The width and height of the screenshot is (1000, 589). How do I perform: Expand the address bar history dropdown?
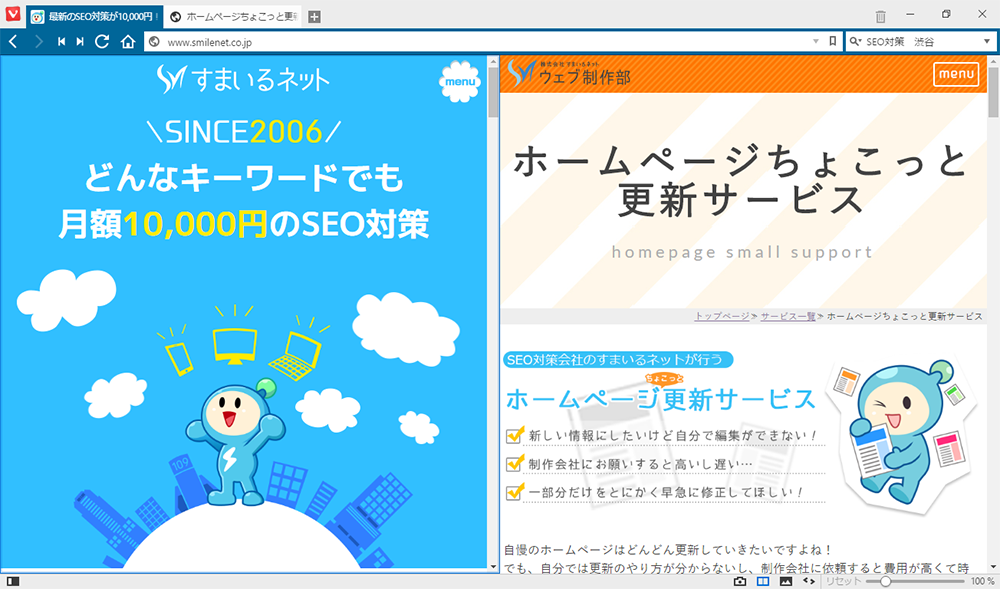(x=816, y=42)
